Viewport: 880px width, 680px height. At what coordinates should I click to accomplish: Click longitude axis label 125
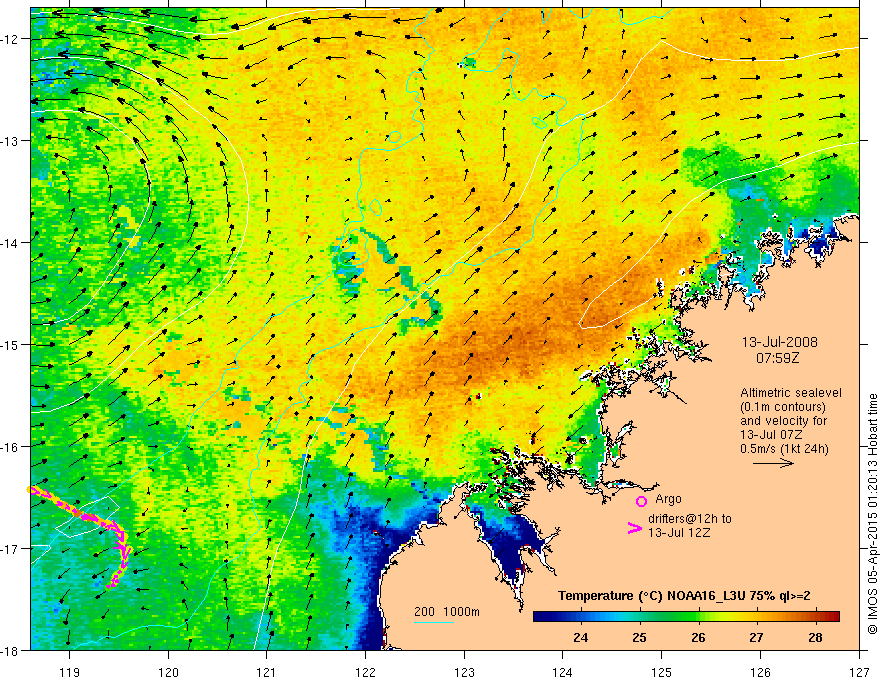point(662,673)
